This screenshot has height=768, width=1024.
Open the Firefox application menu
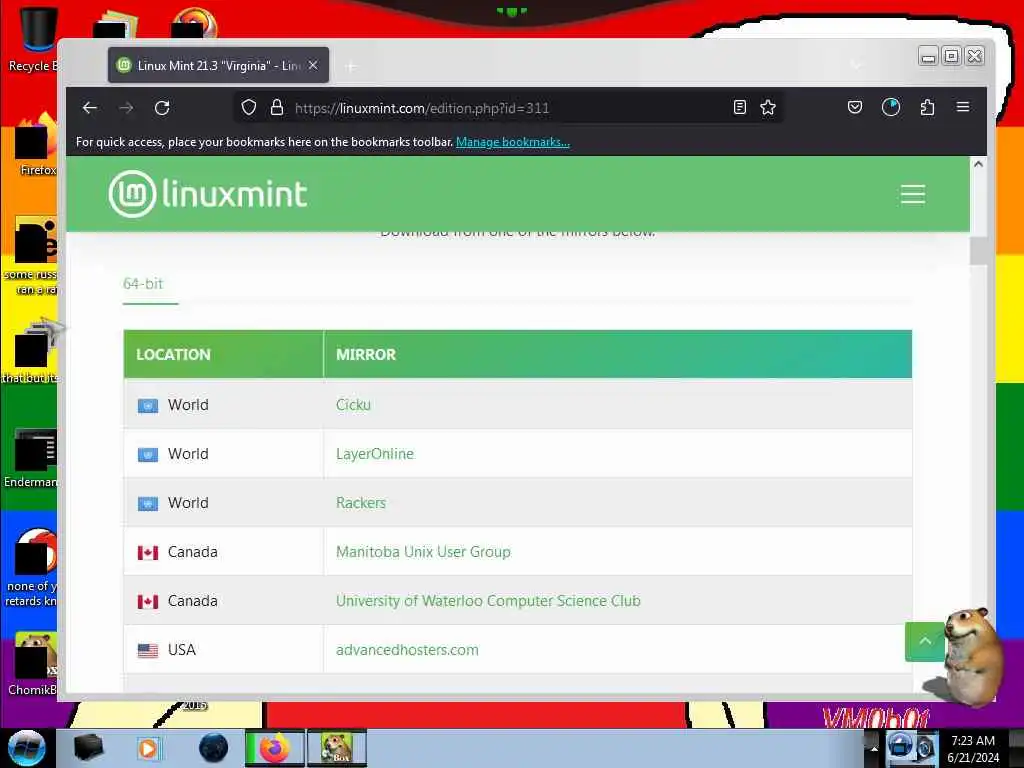[x=963, y=107]
